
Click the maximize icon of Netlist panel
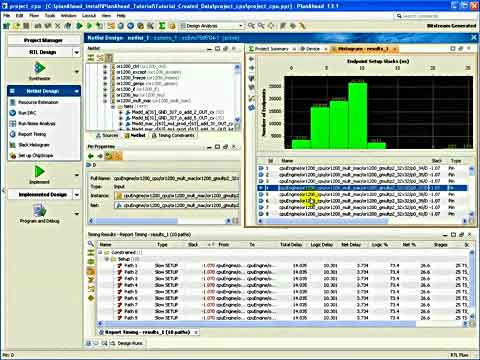coord(217,49)
